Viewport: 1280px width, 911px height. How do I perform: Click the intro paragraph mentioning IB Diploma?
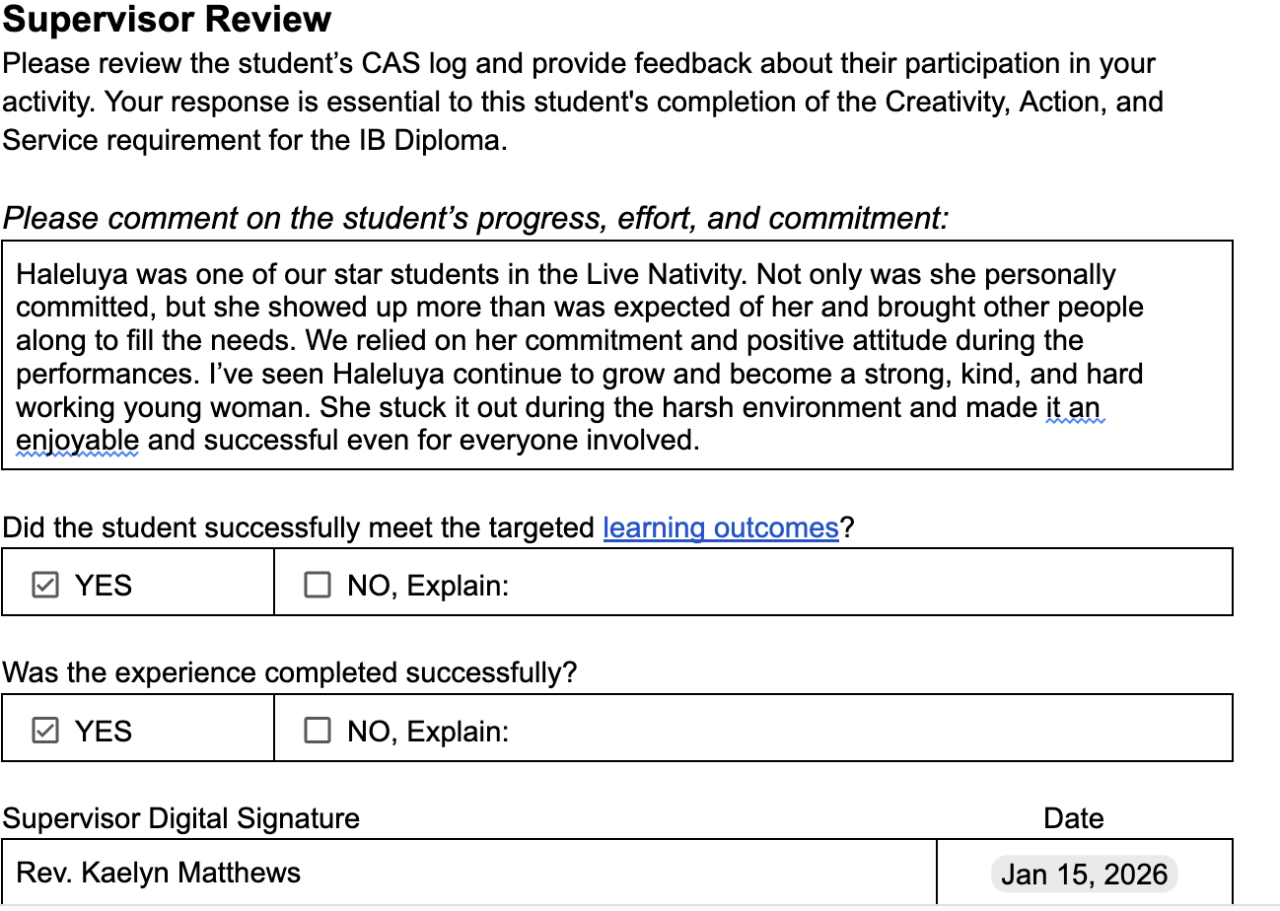(x=583, y=102)
